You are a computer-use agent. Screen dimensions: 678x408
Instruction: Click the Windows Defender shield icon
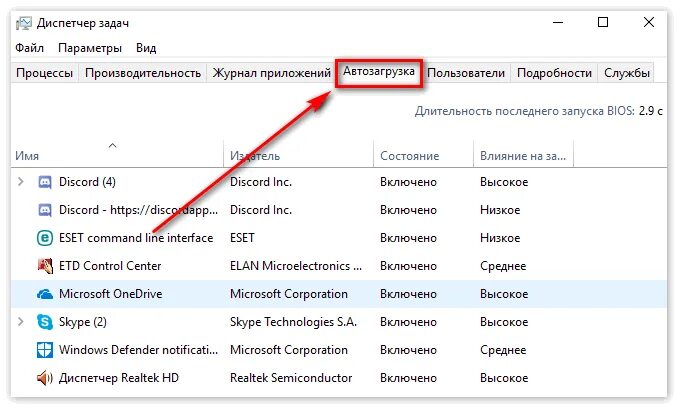click(45, 350)
